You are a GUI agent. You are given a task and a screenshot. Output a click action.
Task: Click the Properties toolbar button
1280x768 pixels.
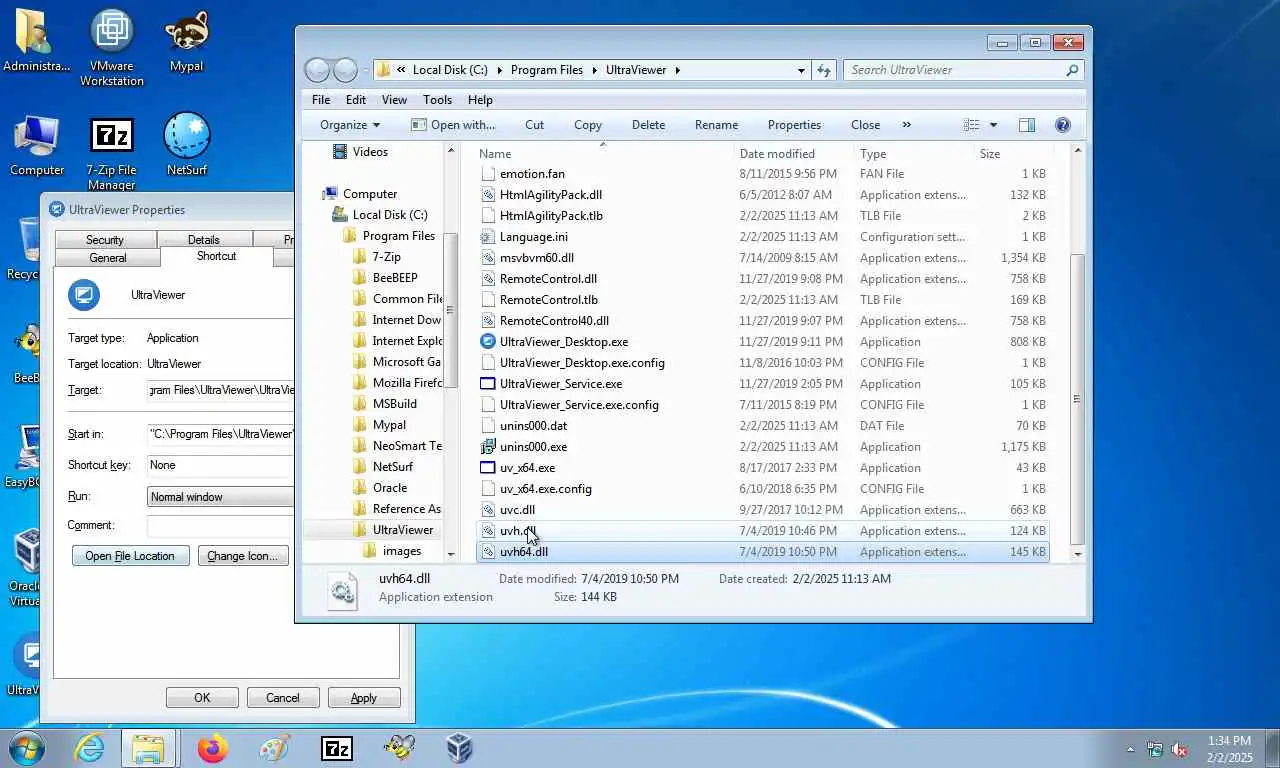tap(794, 125)
